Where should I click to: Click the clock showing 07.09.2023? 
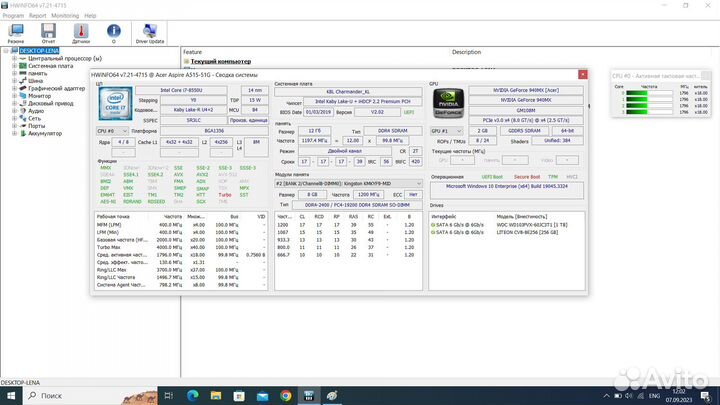pos(679,396)
